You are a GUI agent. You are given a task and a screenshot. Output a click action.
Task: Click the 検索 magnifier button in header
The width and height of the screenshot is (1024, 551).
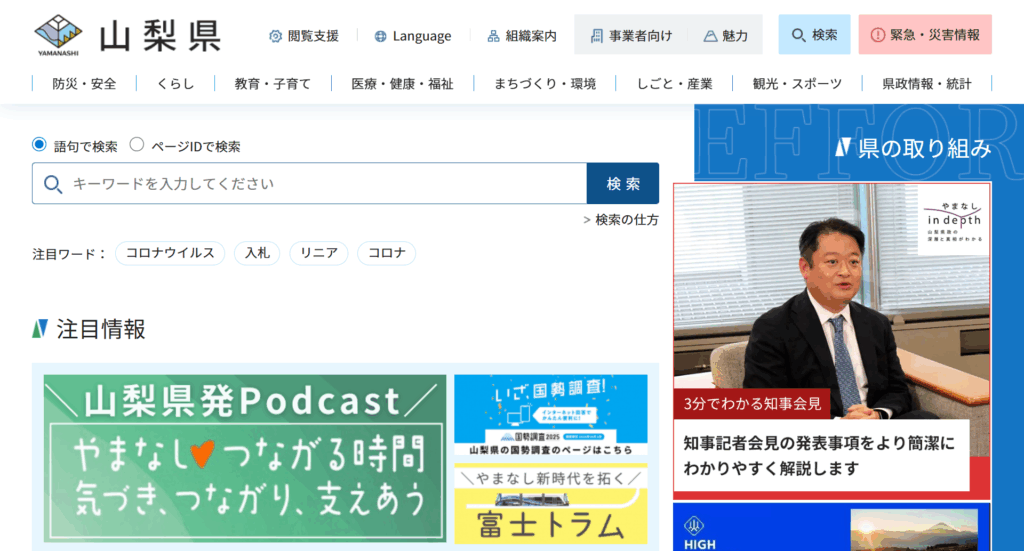click(x=814, y=35)
